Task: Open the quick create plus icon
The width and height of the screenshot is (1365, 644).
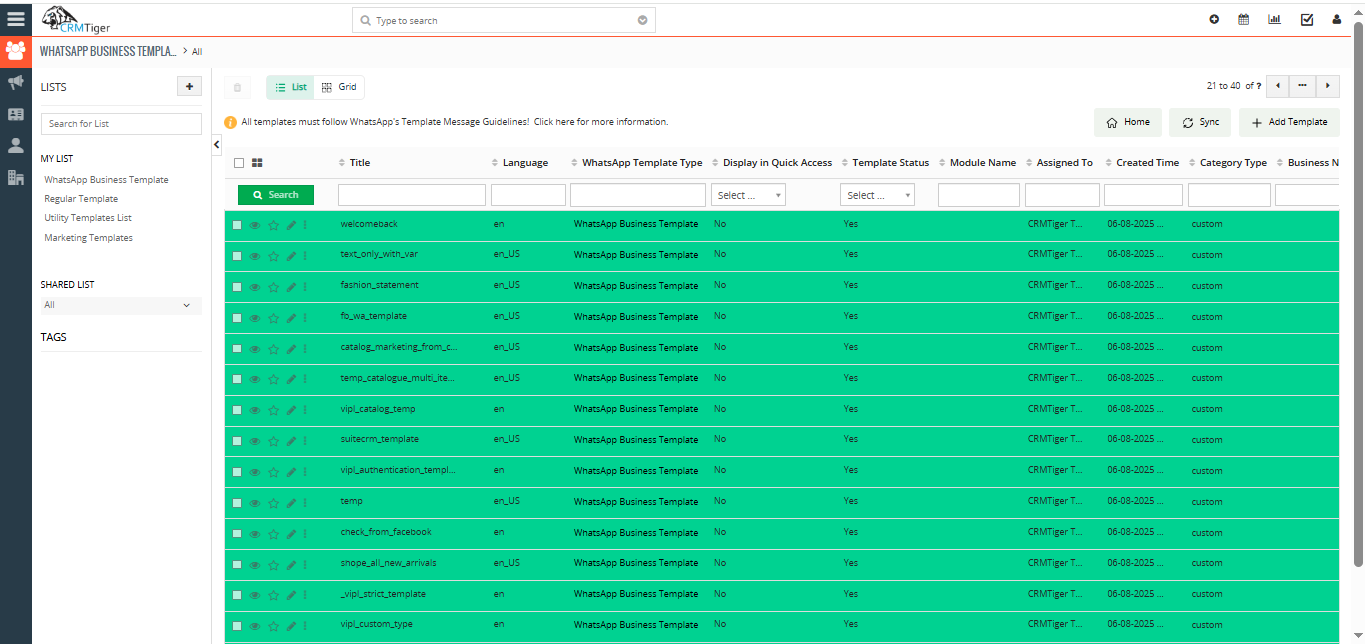Action: click(x=1214, y=19)
